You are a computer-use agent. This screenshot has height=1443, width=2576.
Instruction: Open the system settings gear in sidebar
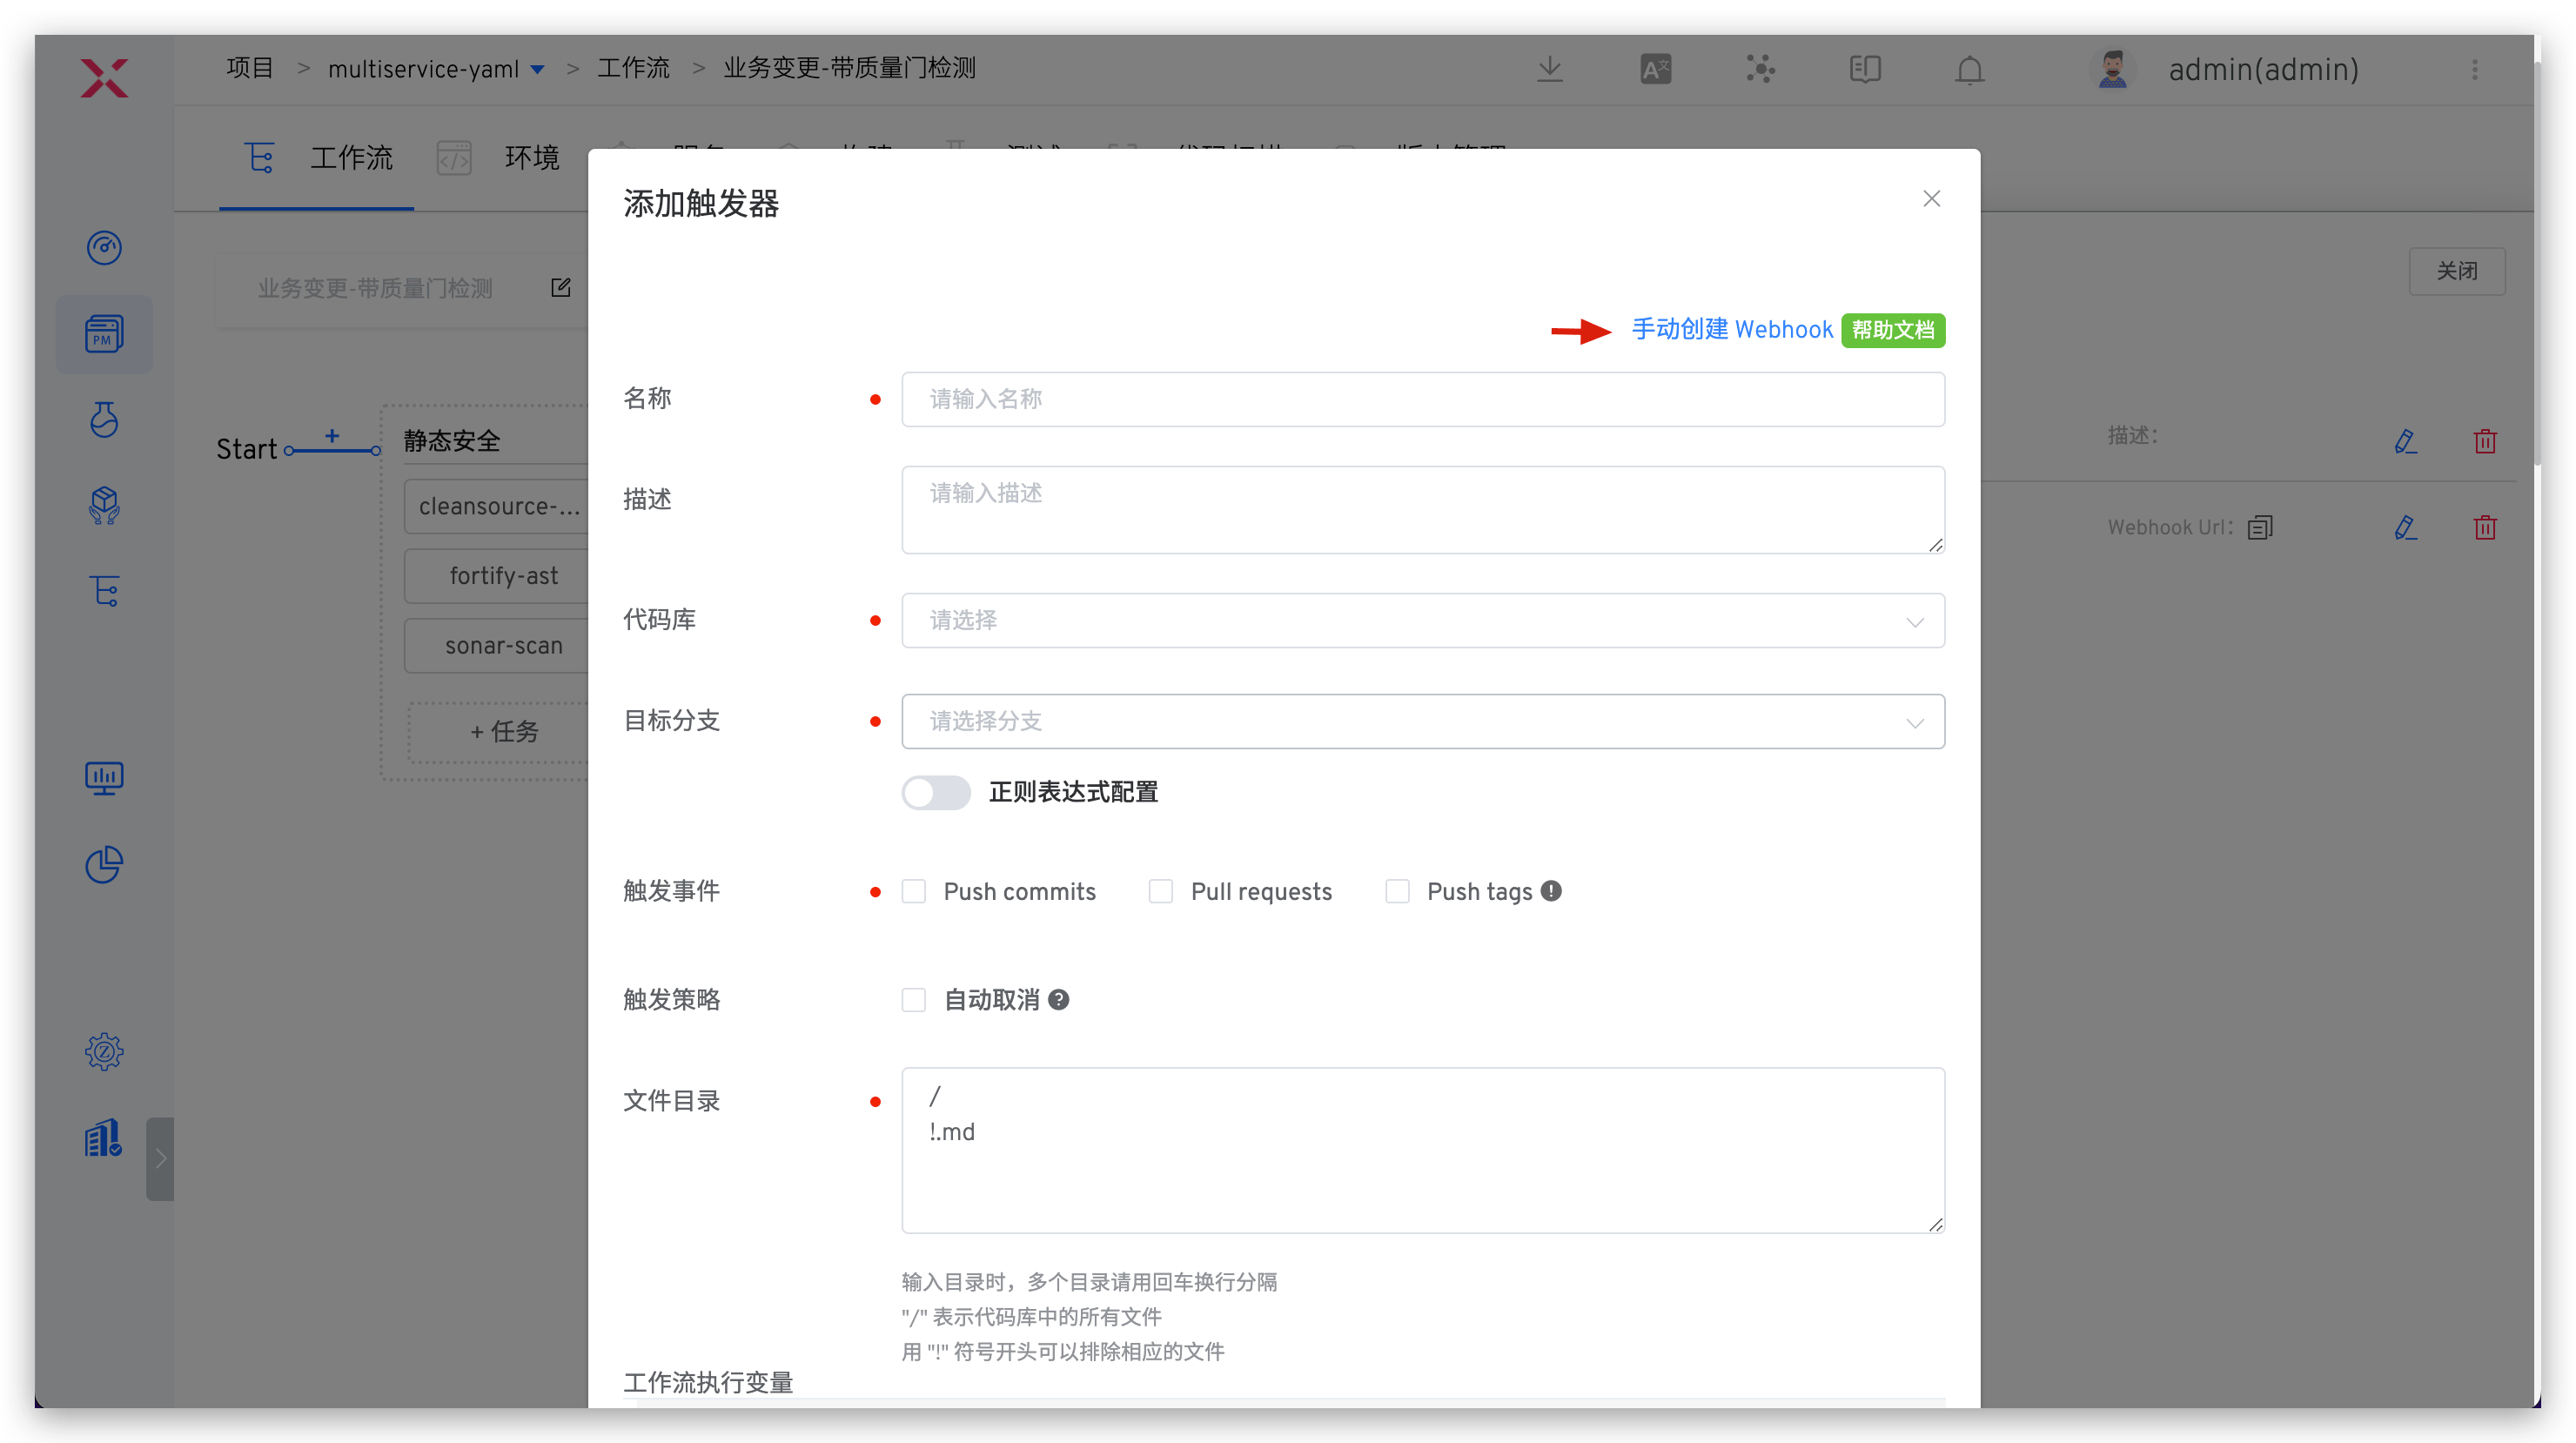coord(104,1051)
